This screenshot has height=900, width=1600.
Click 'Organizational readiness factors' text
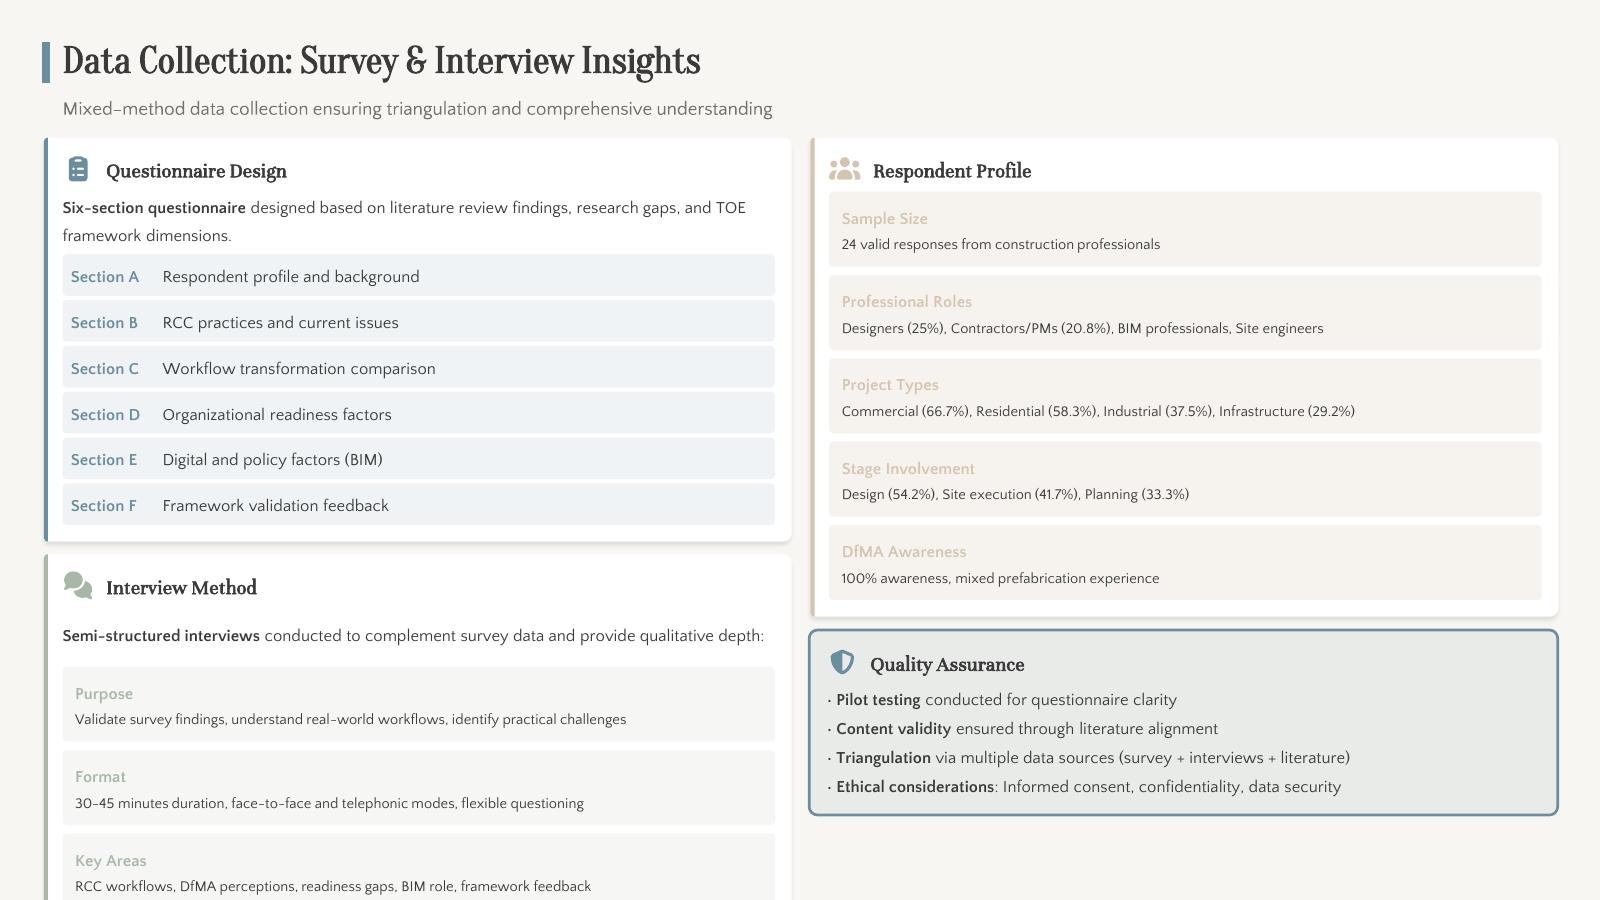point(277,415)
